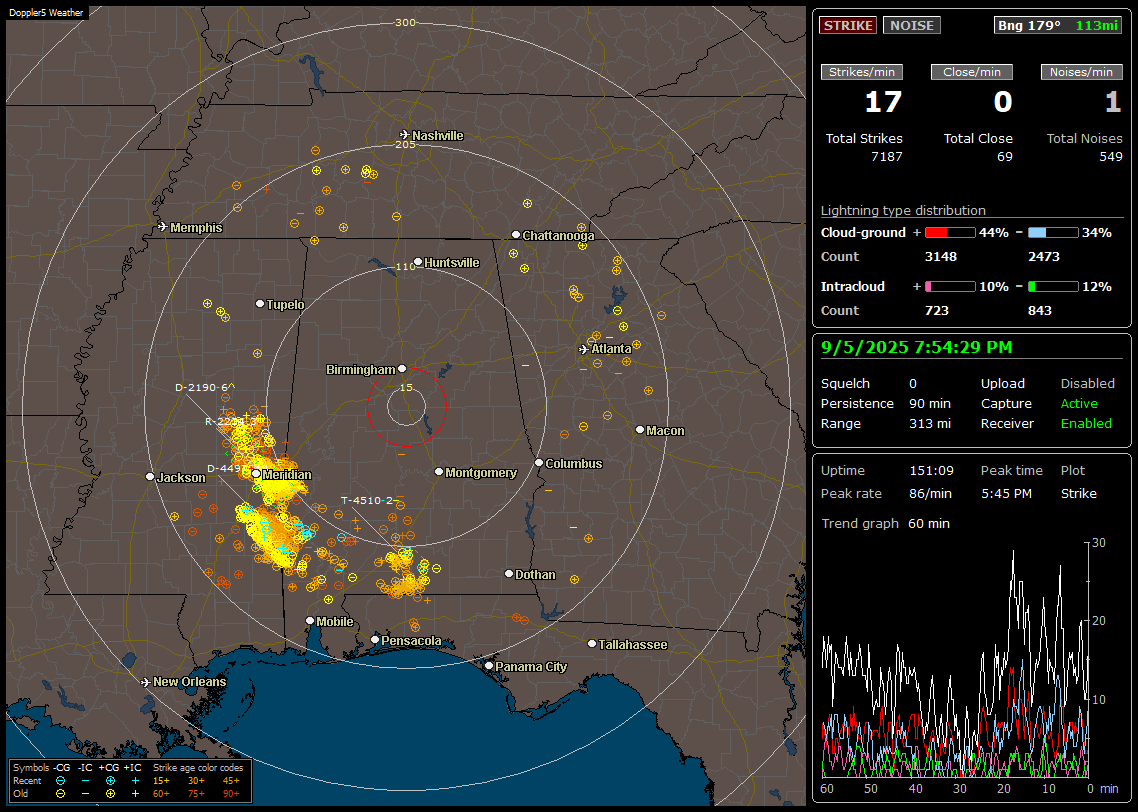
Task: Click the Total Strikes value 7187
Action: pos(886,157)
